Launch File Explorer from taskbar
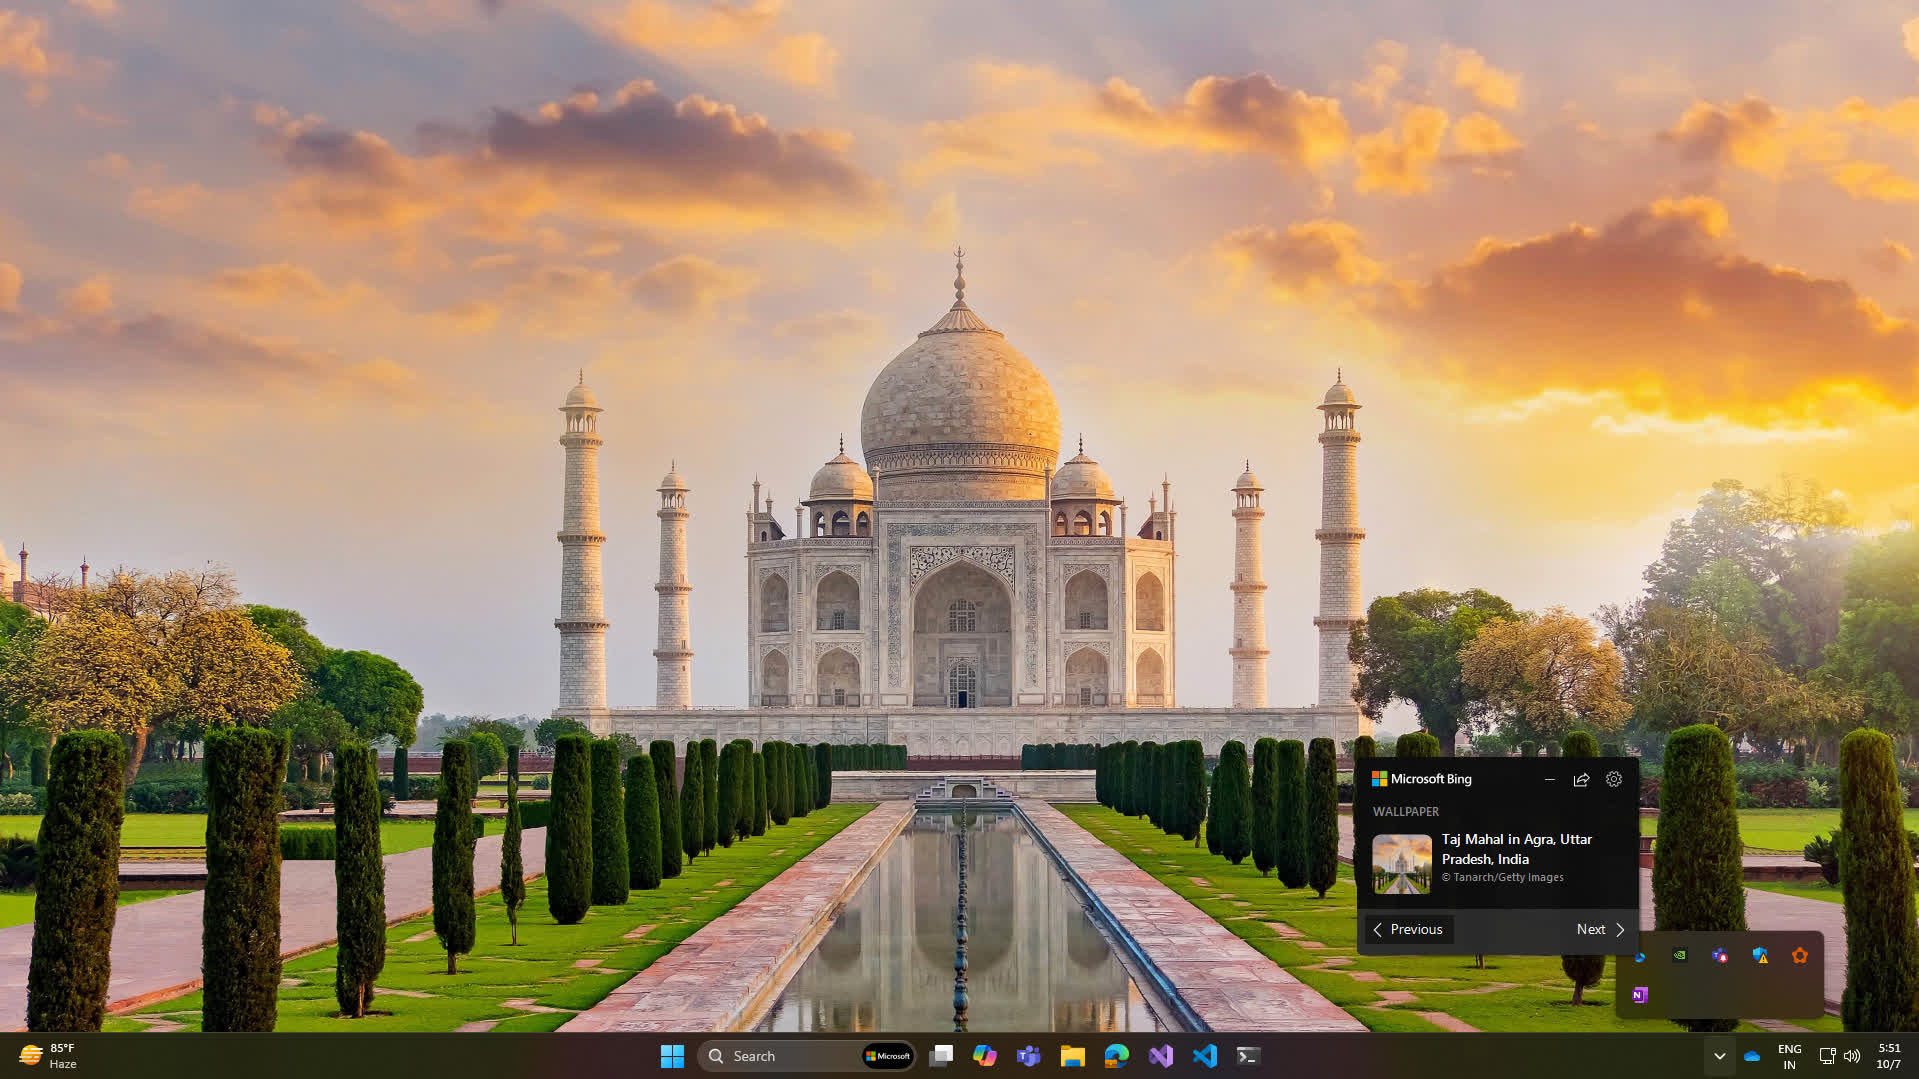 click(1072, 1056)
